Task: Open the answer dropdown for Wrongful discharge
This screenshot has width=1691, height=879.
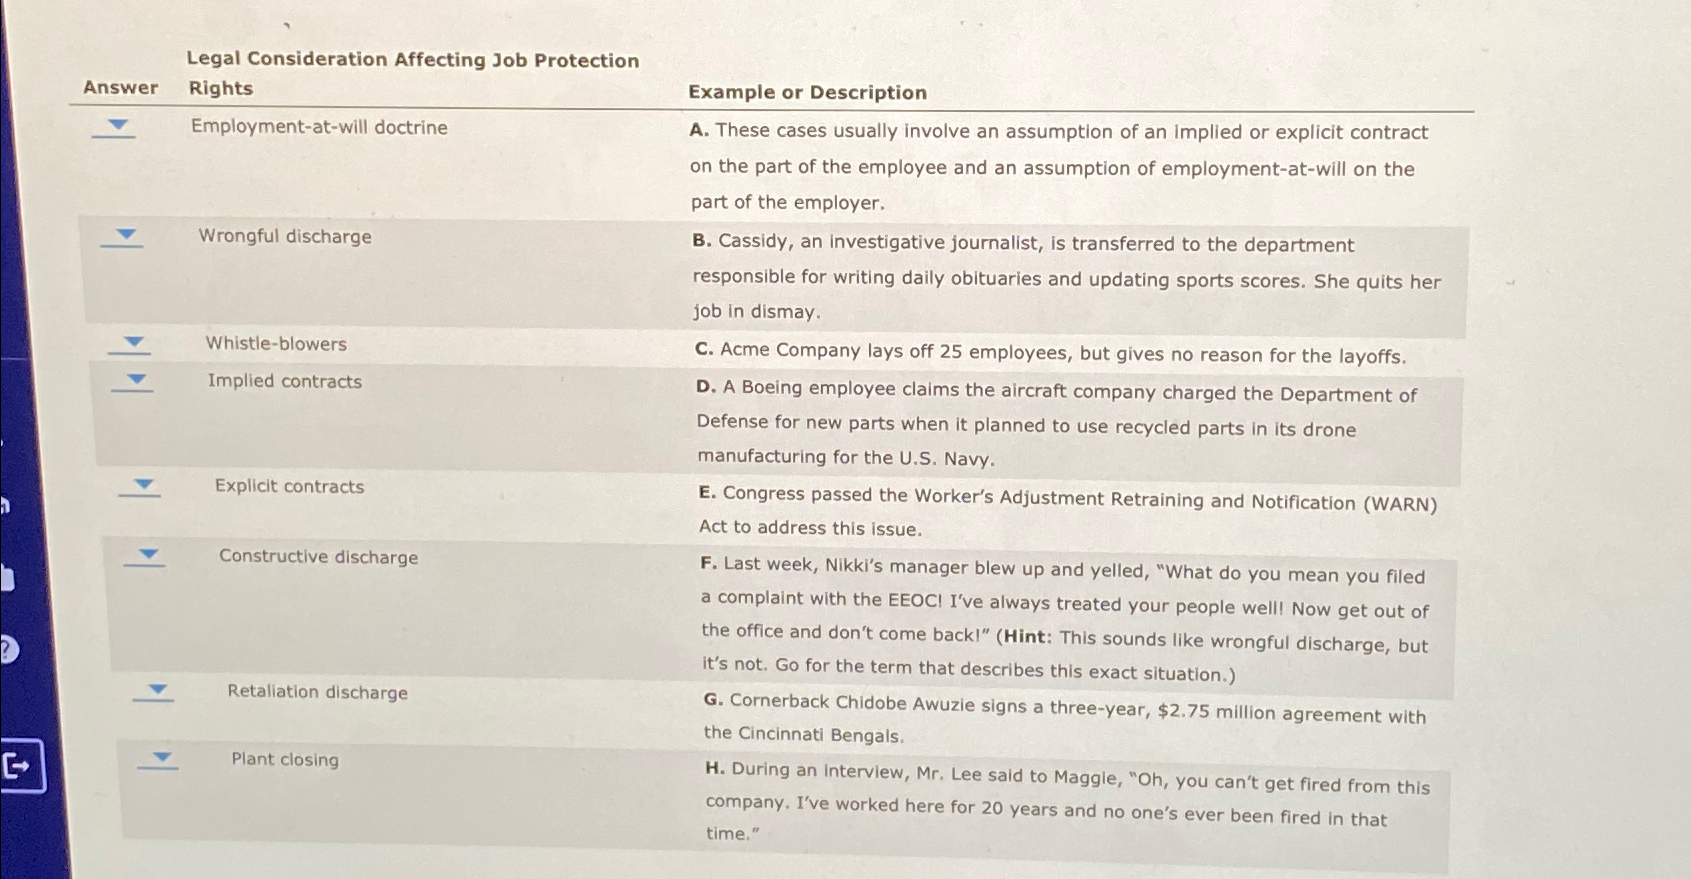Action: (125, 234)
